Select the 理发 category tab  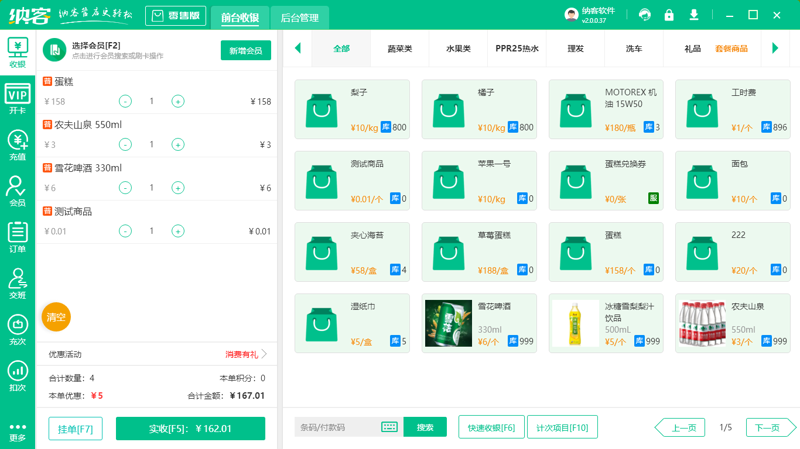click(575, 48)
